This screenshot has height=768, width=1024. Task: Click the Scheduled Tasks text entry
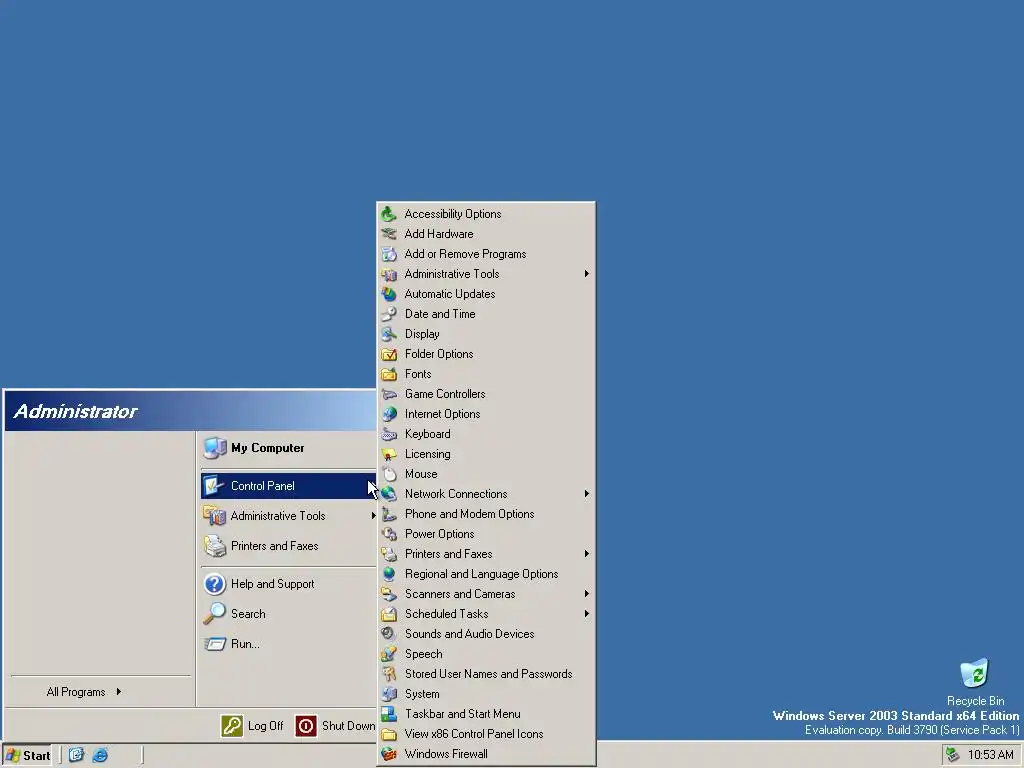[447, 614]
